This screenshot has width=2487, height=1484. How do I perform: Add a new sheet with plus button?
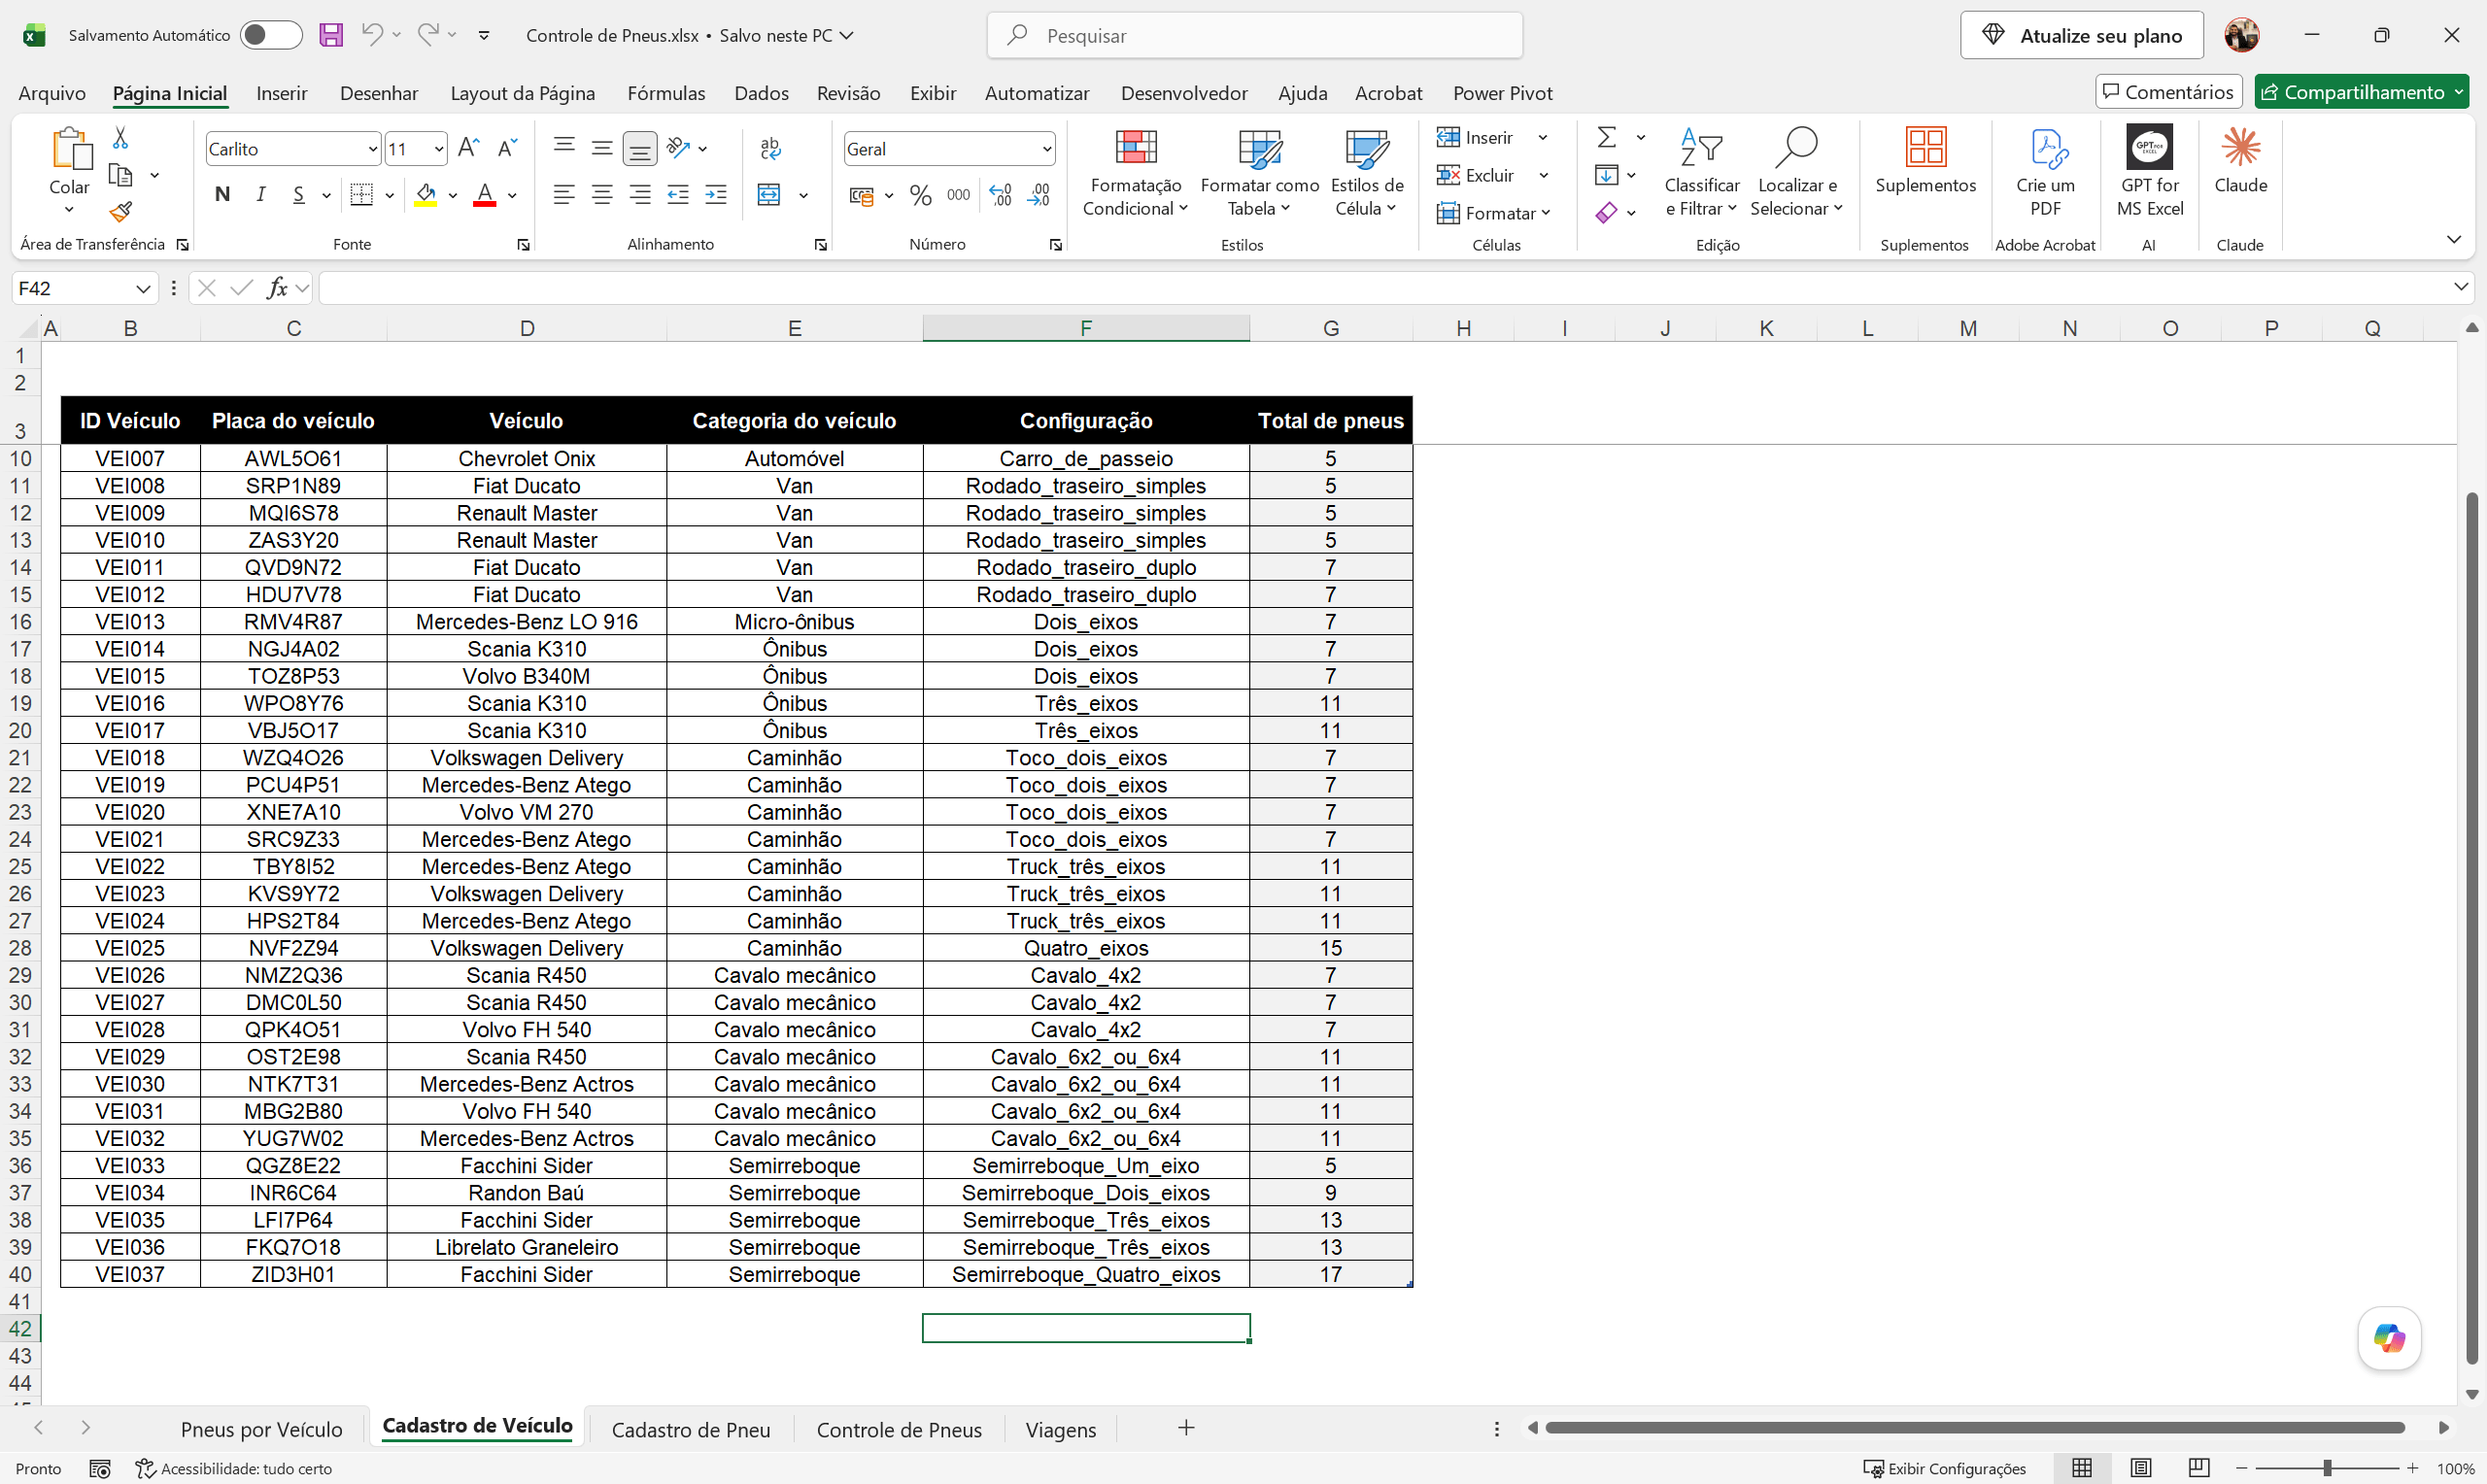click(x=1186, y=1427)
